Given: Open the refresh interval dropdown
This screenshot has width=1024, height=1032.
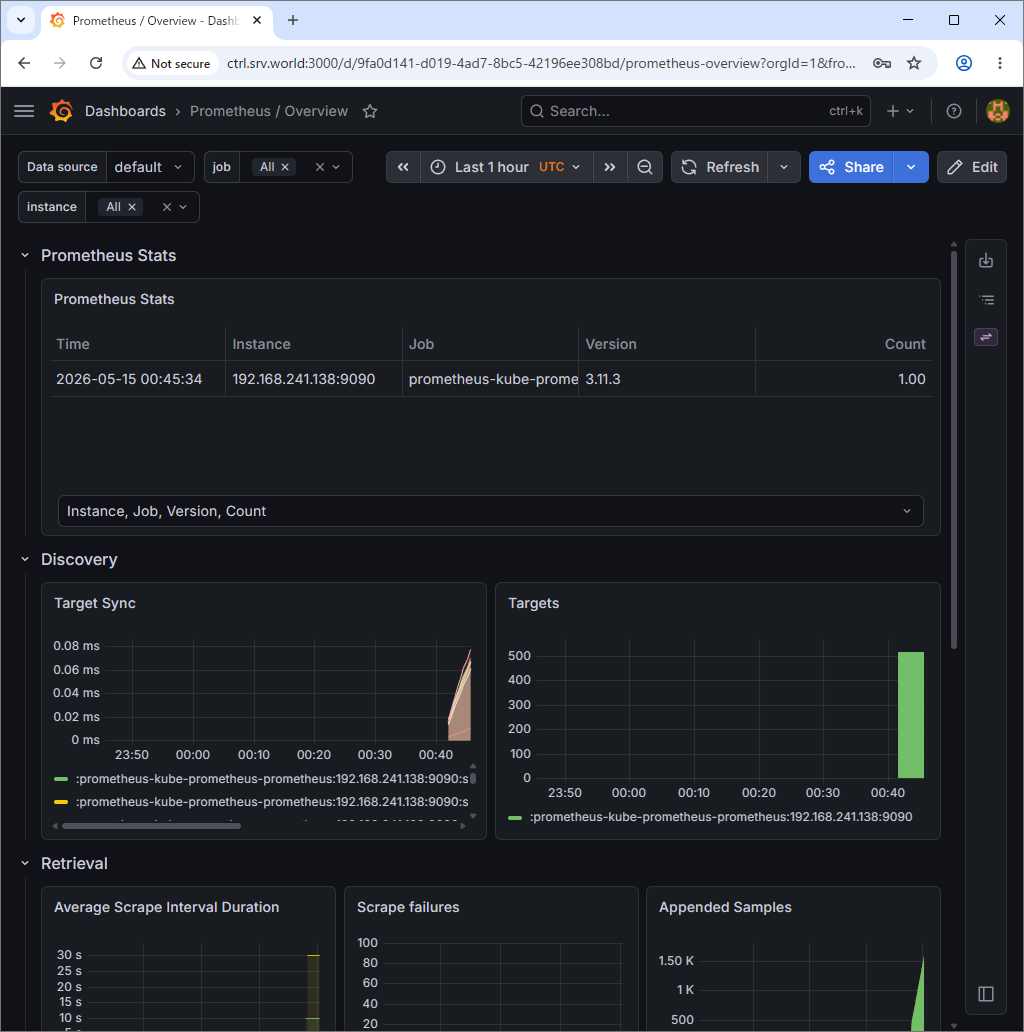Looking at the screenshot, I should (x=784, y=167).
